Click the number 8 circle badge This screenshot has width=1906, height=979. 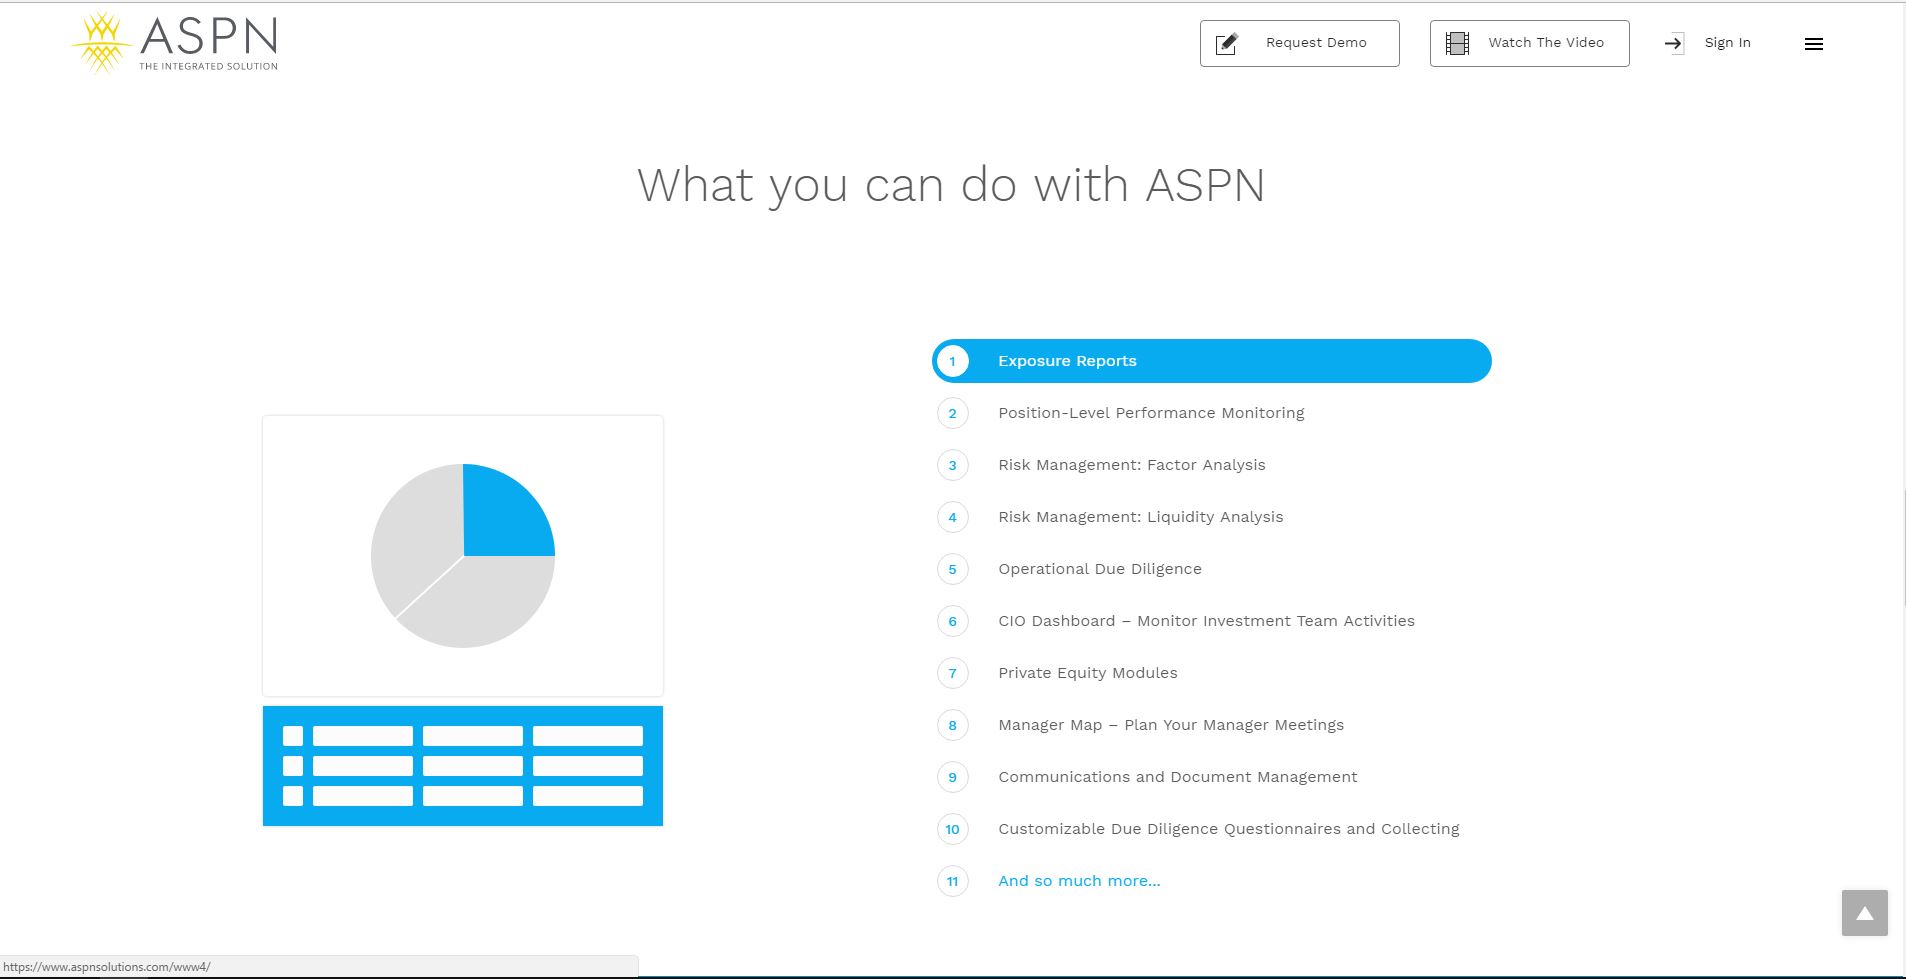pyautogui.click(x=952, y=725)
